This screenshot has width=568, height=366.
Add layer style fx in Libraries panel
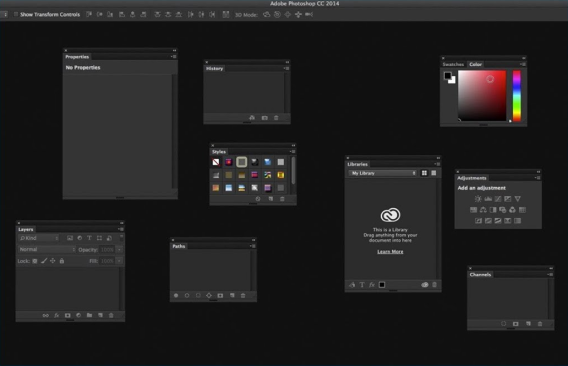372,285
